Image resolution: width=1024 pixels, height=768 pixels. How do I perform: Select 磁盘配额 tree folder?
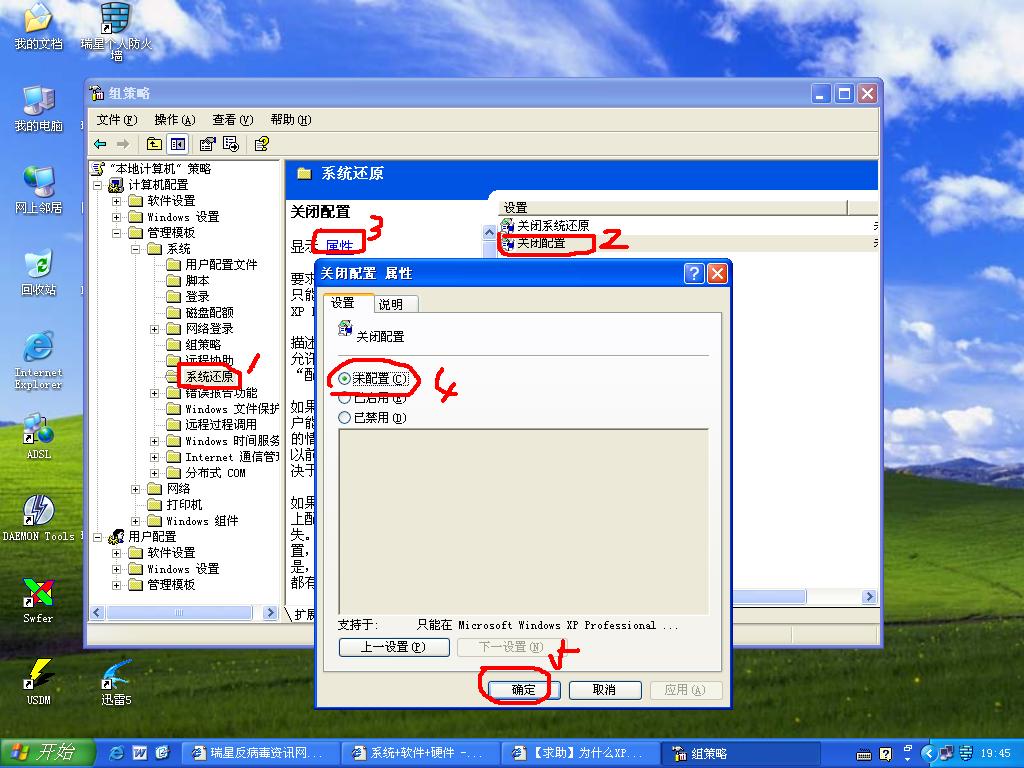[x=209, y=313]
